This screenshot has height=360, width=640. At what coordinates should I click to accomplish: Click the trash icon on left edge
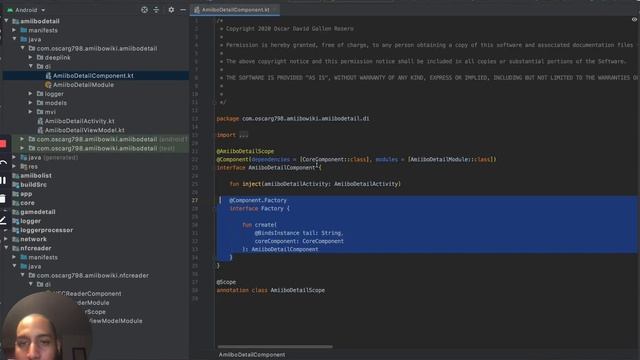[x=3, y=198]
